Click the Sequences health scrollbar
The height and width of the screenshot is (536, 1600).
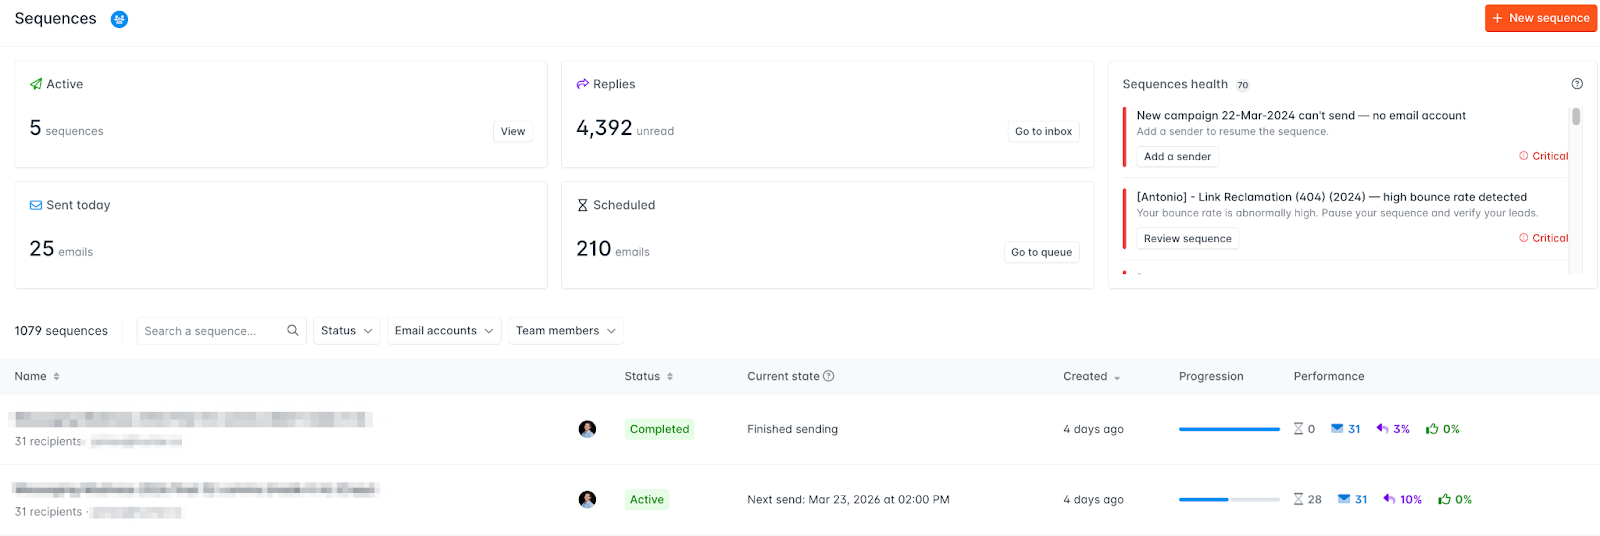(1576, 116)
